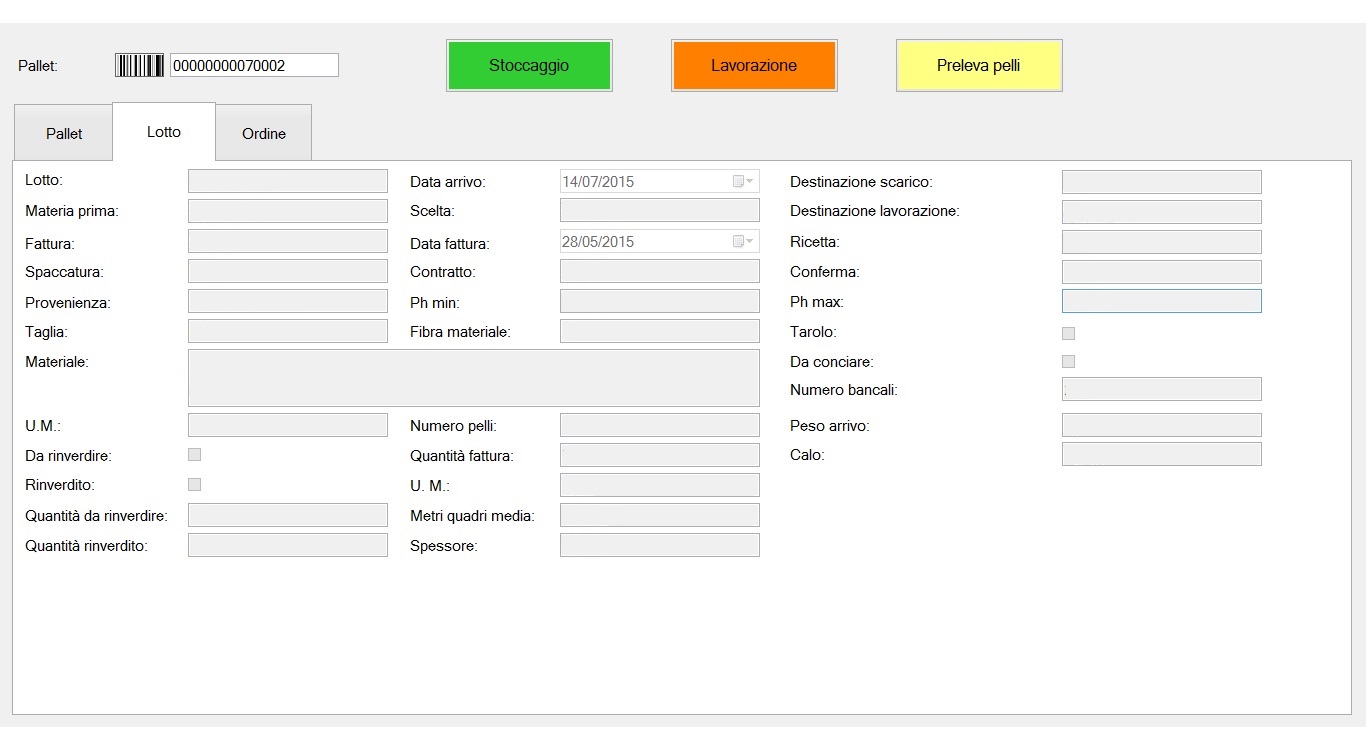This screenshot has width=1366, height=729.
Task: Toggle the Da rinverdire checkbox
Action: point(195,455)
